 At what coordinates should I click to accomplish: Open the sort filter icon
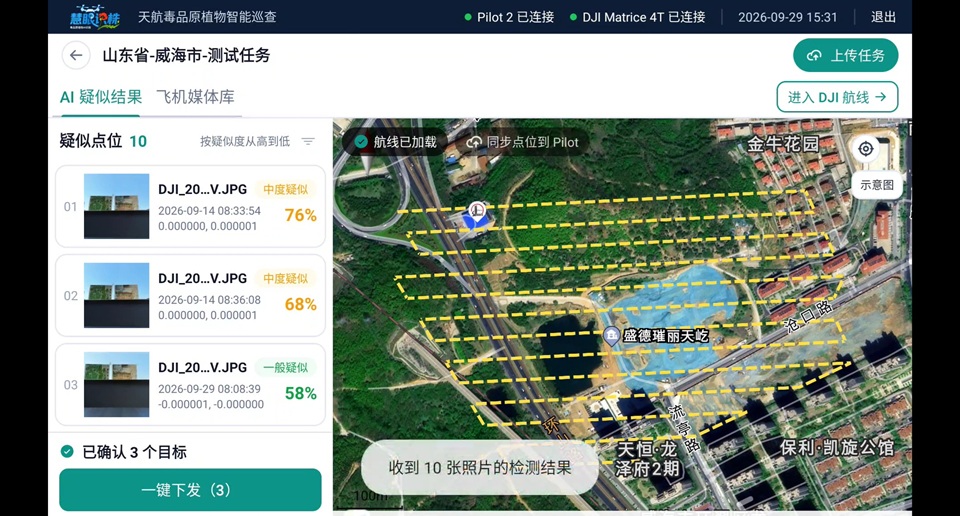pyautogui.click(x=308, y=141)
